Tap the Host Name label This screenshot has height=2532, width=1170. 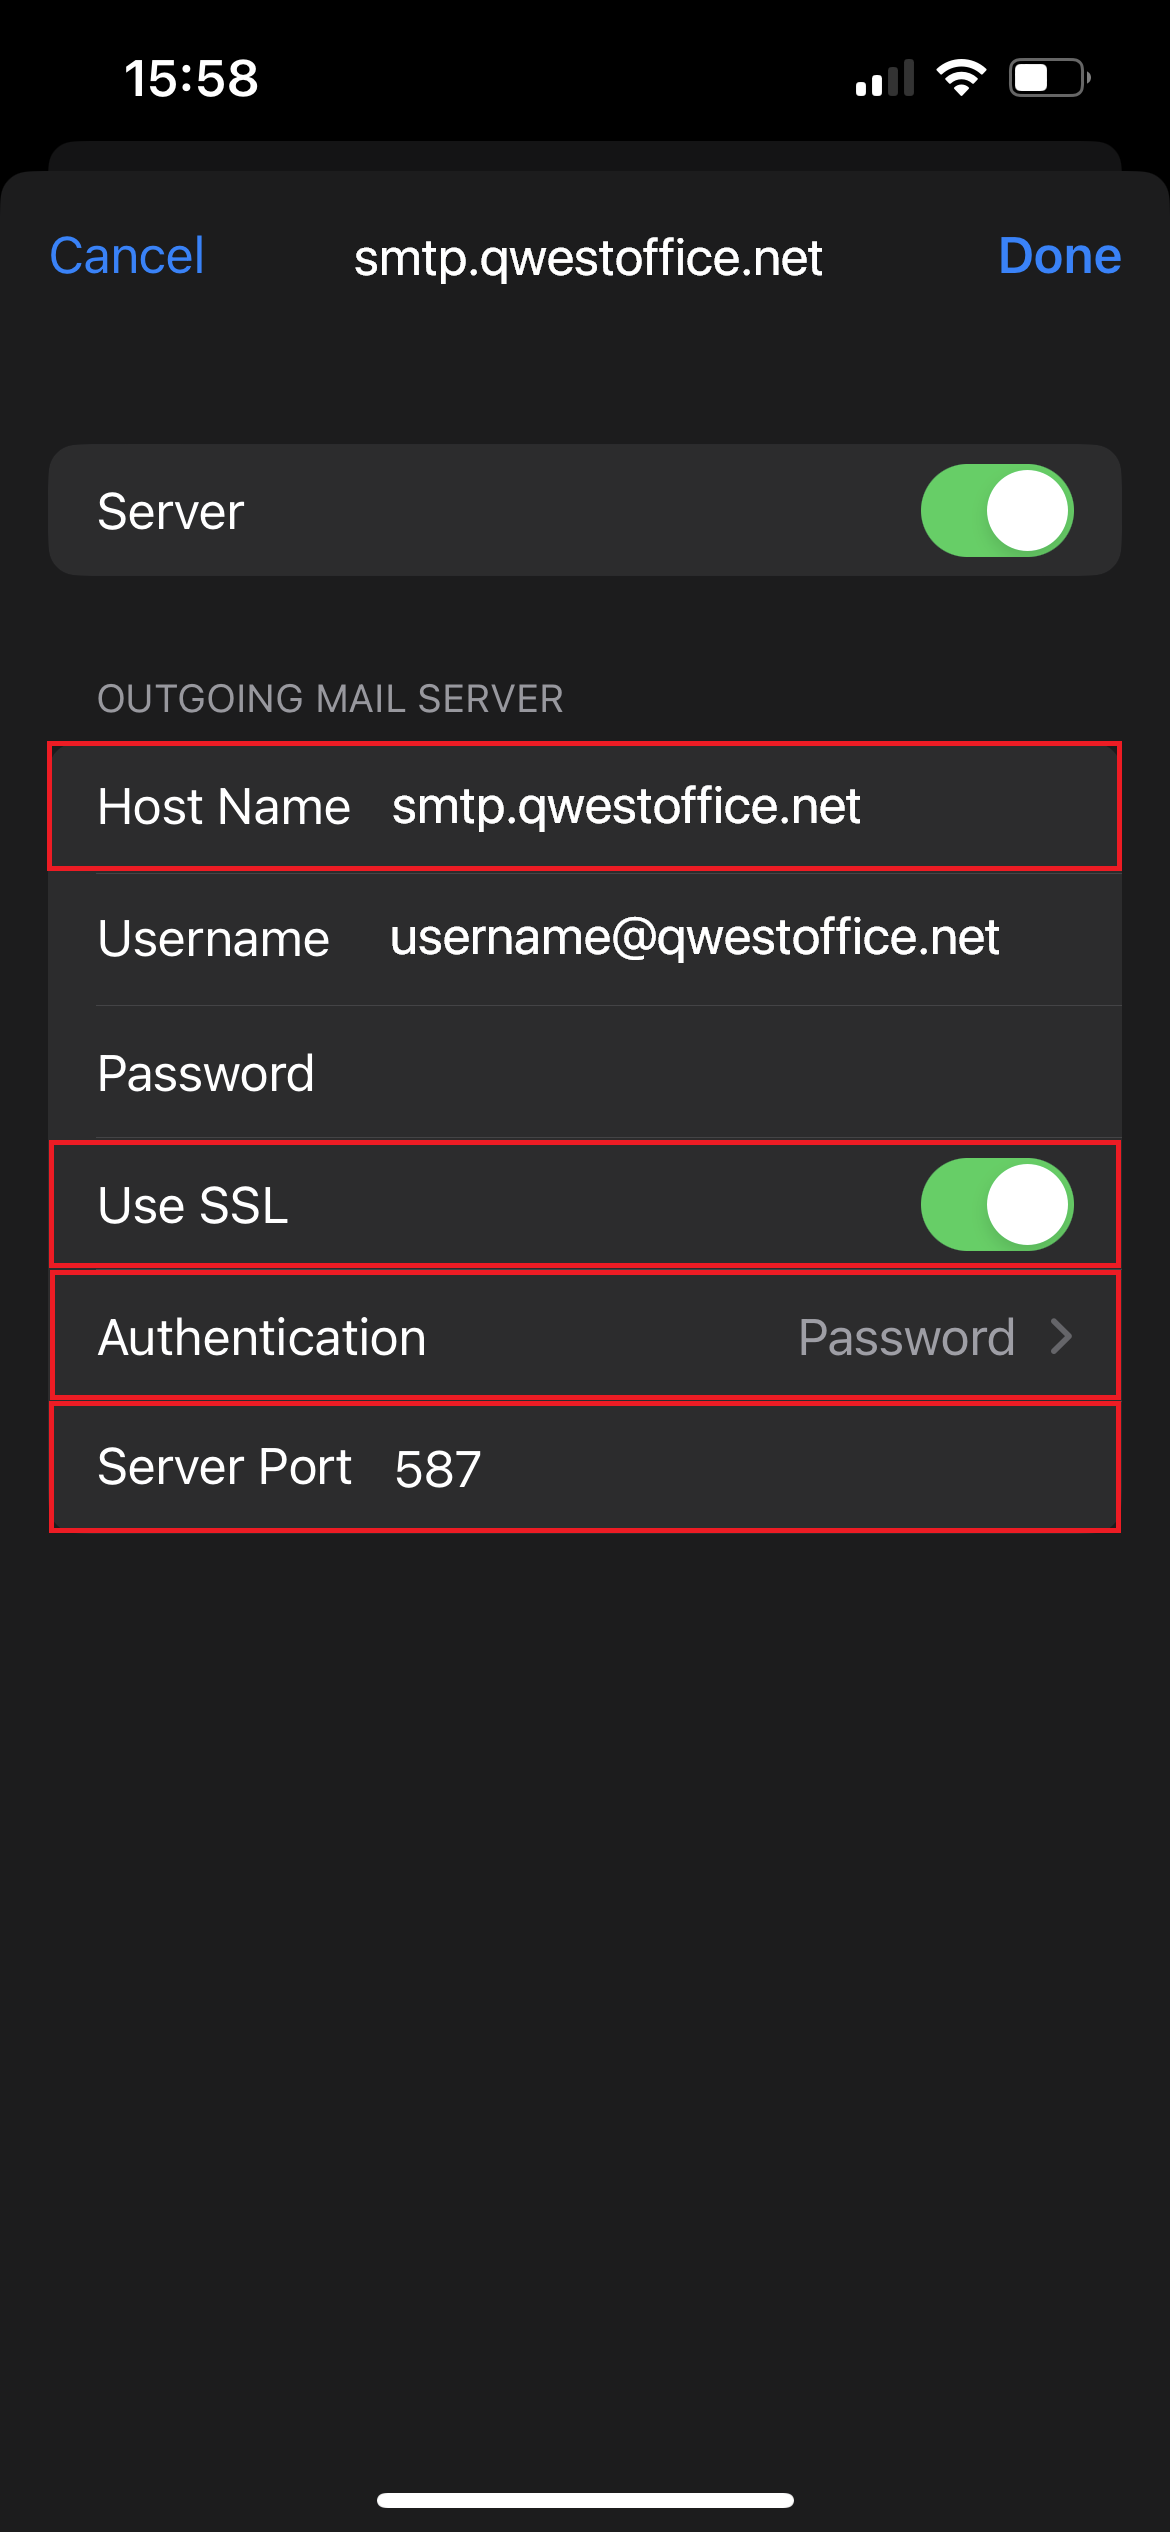pos(224,806)
